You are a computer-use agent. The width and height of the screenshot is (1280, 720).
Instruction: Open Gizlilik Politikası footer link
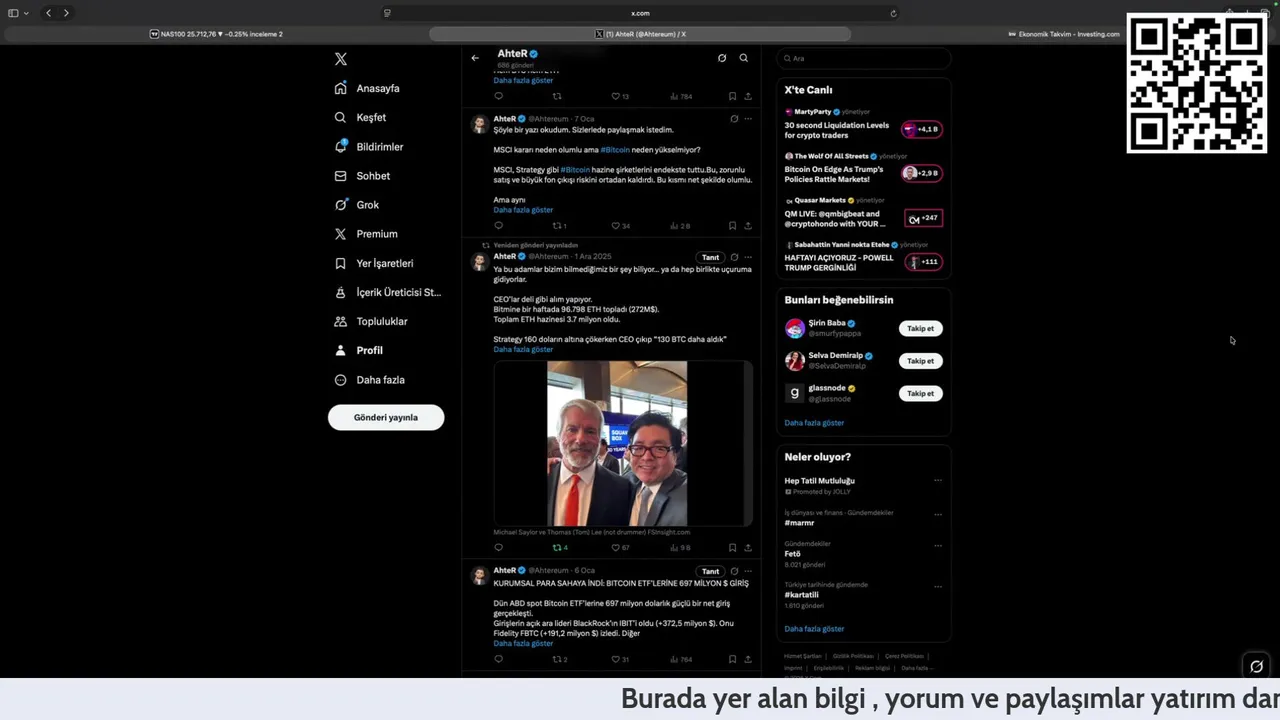click(853, 656)
